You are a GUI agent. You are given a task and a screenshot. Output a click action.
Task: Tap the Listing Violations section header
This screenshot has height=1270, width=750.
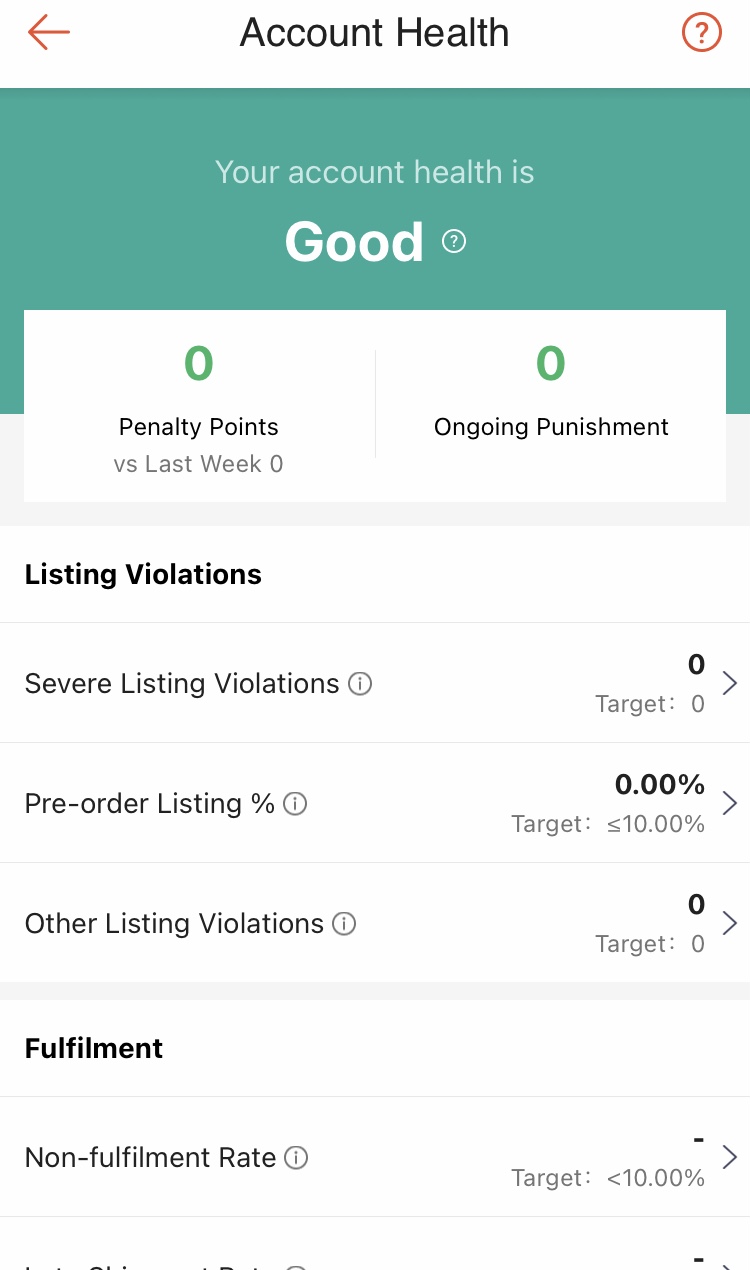click(143, 575)
